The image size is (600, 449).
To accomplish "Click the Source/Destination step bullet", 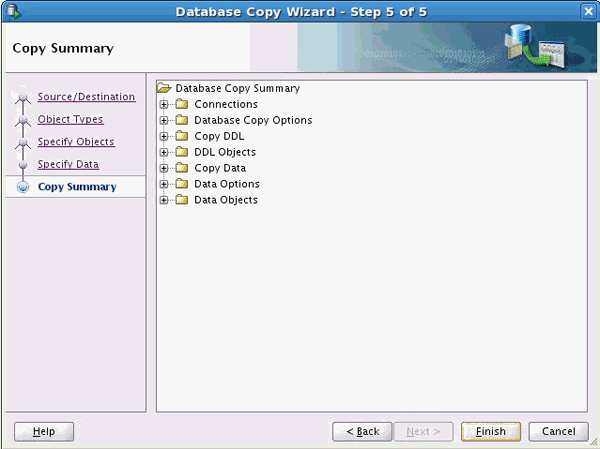I will [23, 98].
